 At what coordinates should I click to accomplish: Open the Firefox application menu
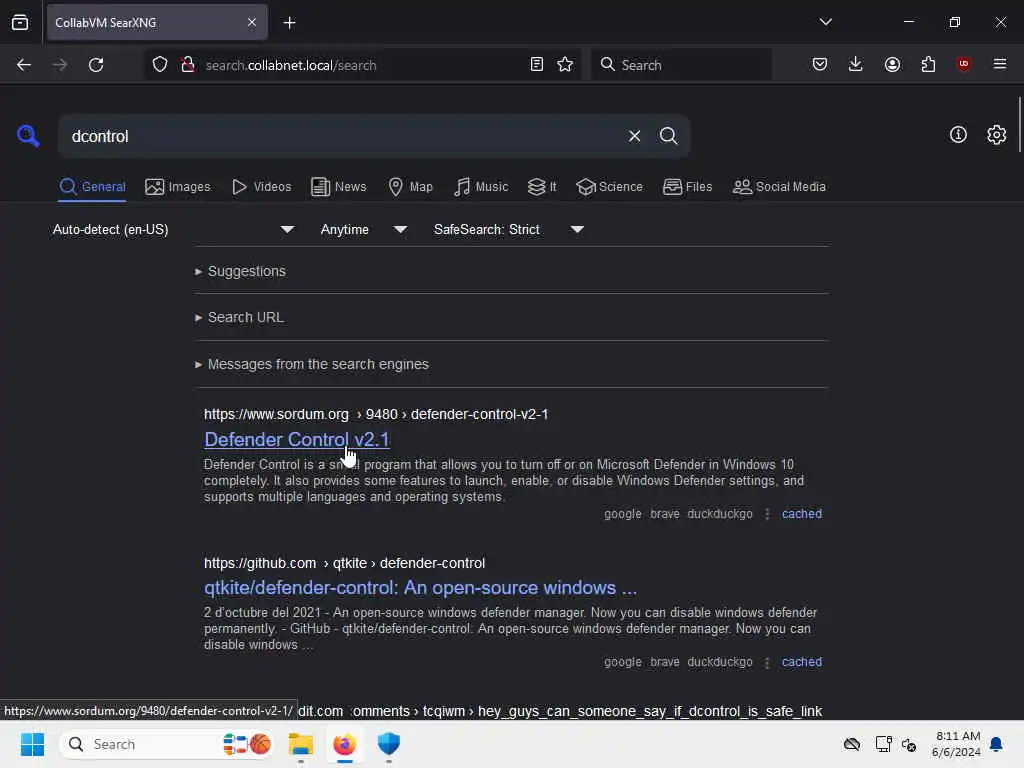pyautogui.click(x=1000, y=64)
